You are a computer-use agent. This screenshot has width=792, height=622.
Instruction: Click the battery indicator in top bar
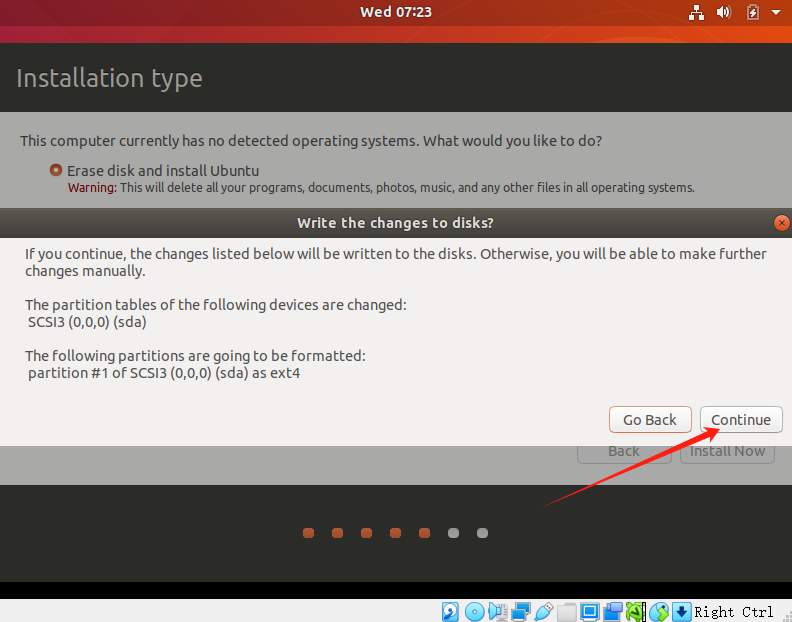(753, 12)
